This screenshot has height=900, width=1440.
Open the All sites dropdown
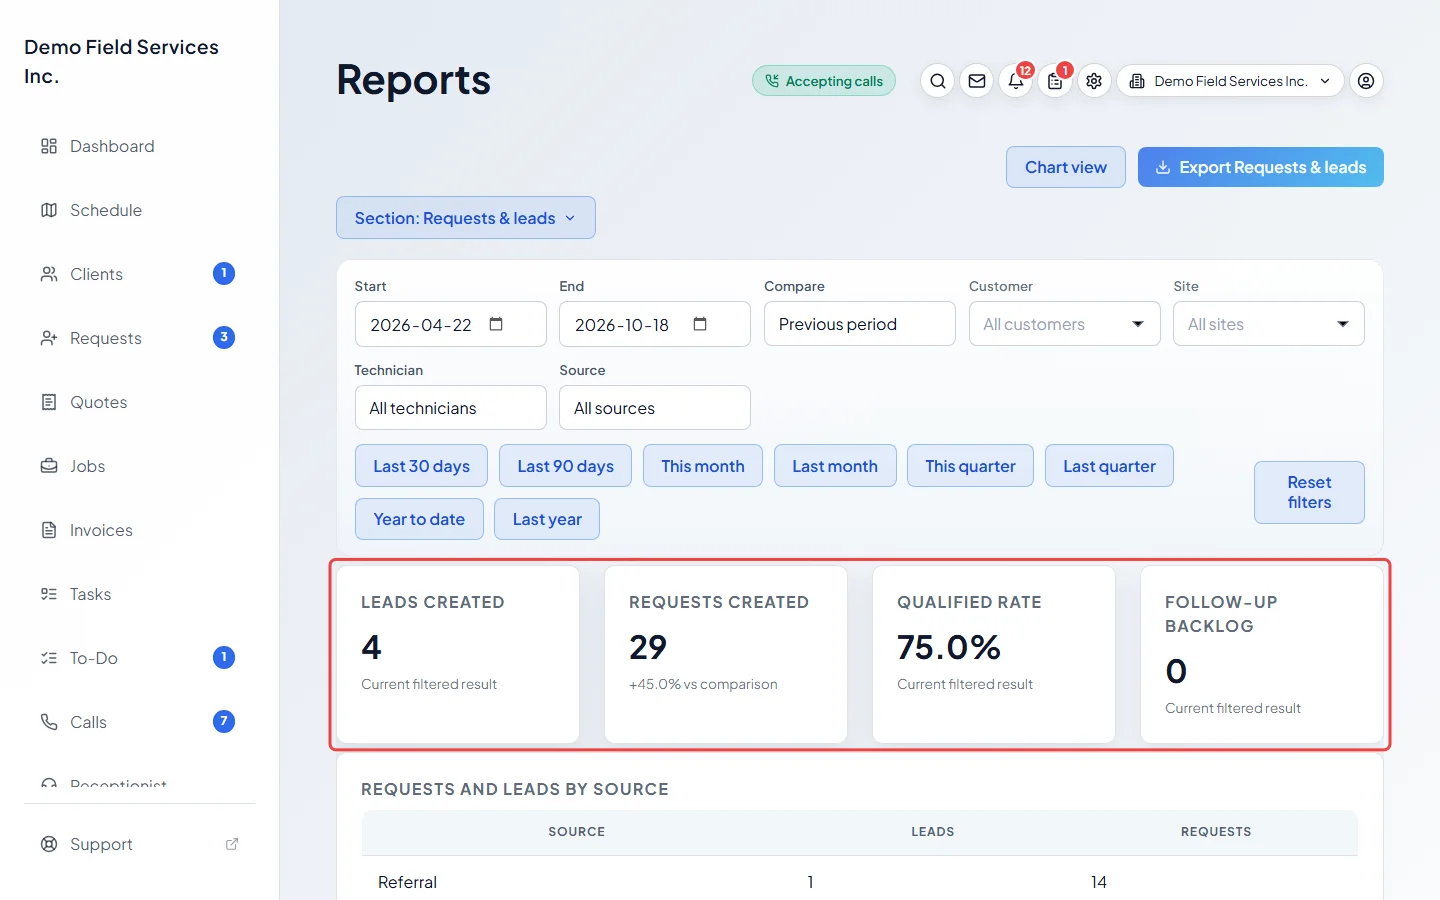pyautogui.click(x=1268, y=324)
